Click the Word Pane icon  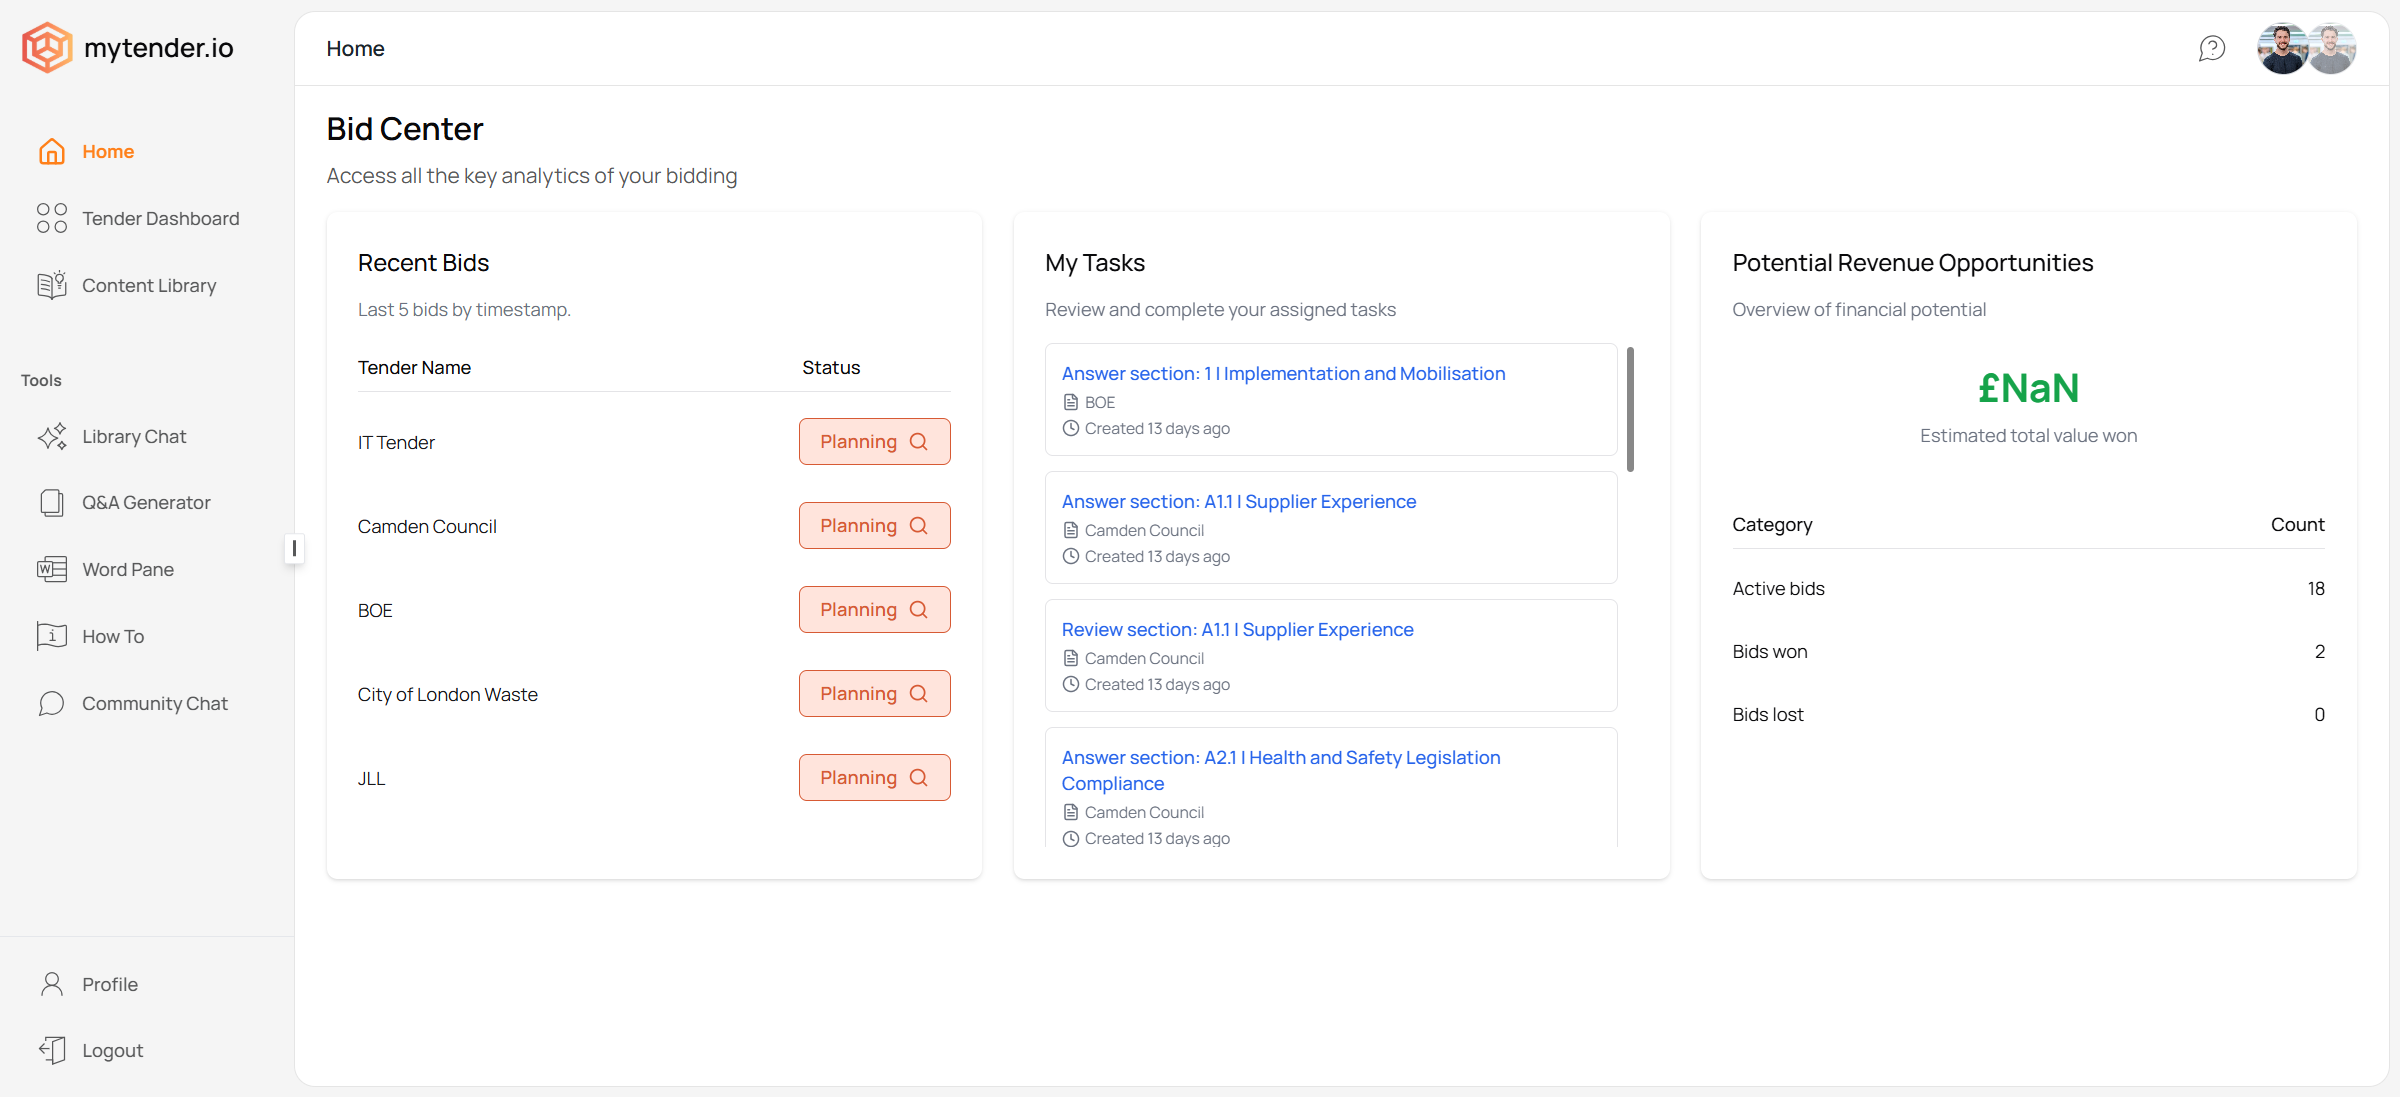pos(52,570)
